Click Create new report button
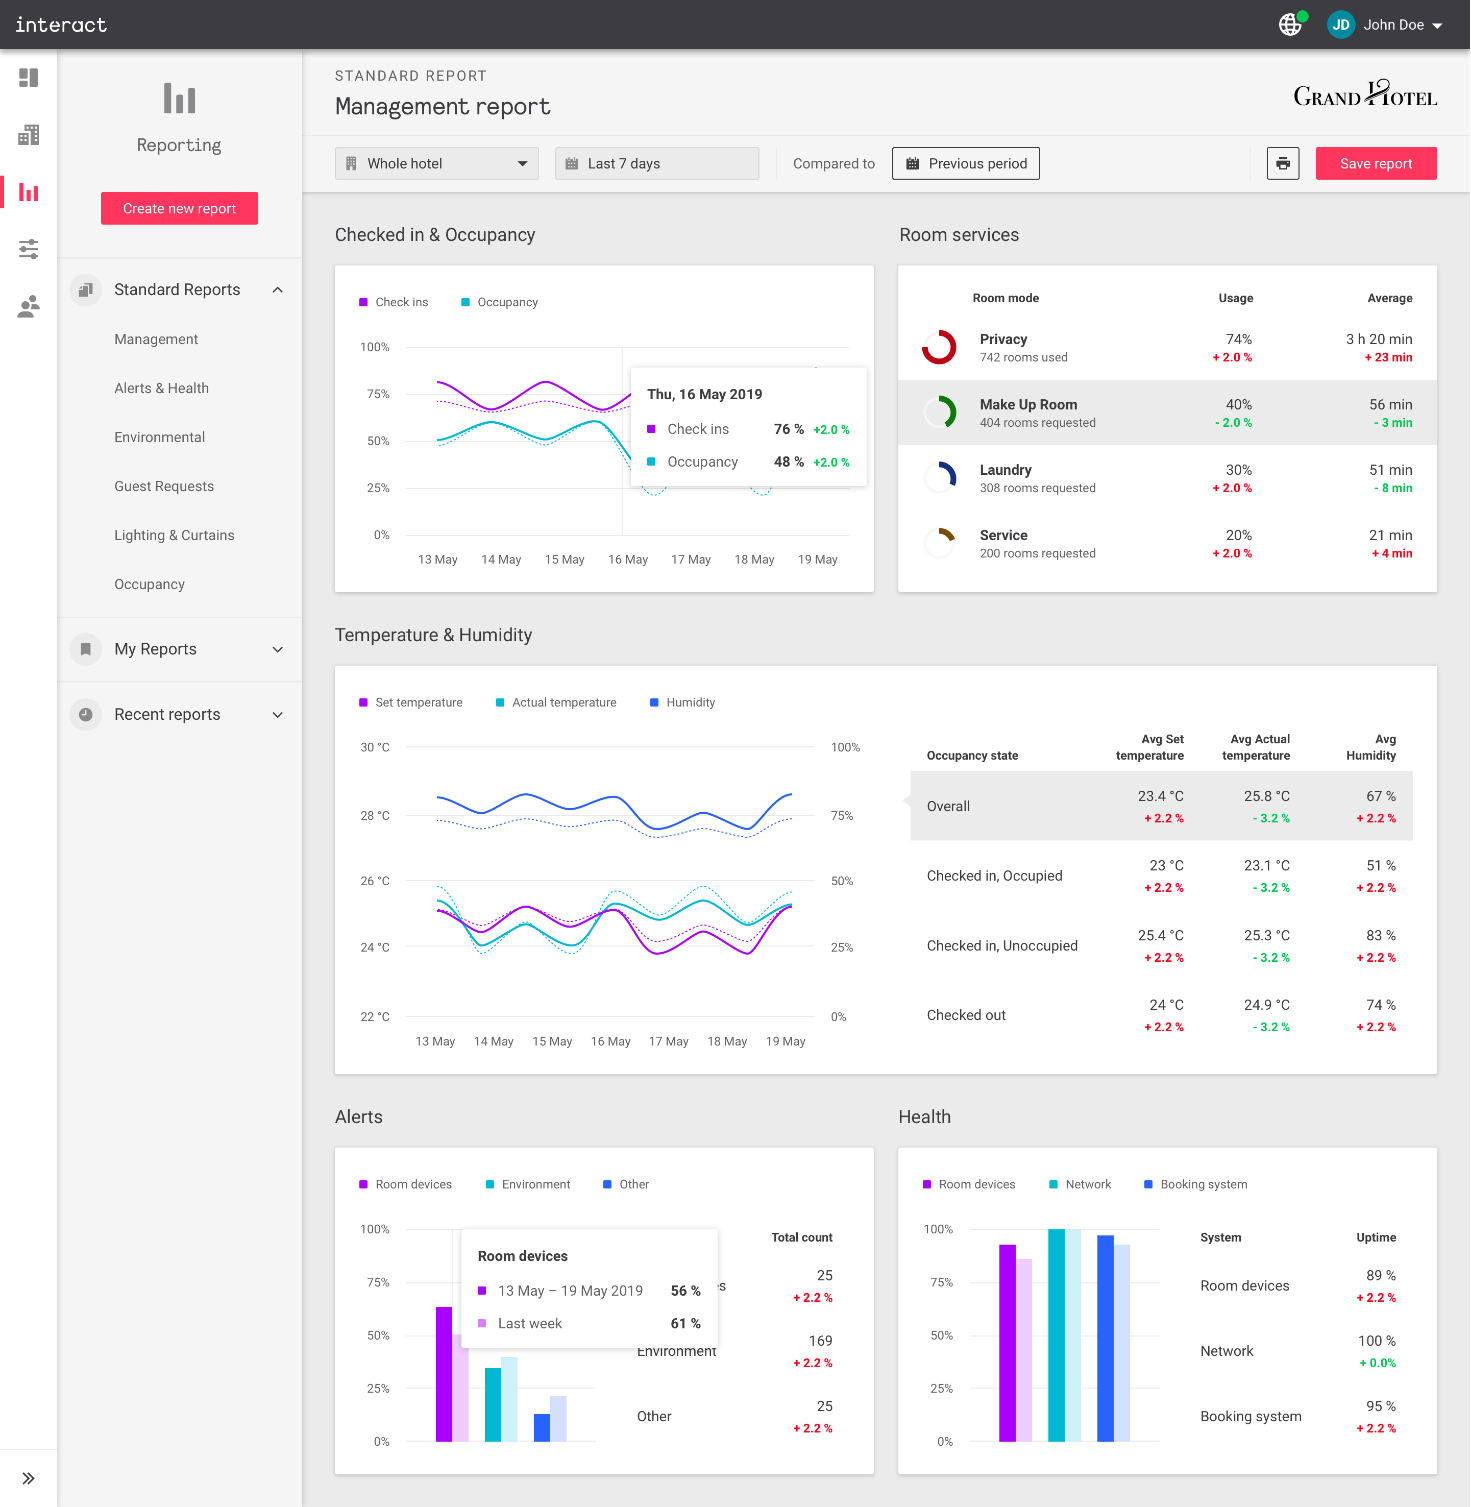The height and width of the screenshot is (1507, 1471). click(x=179, y=208)
